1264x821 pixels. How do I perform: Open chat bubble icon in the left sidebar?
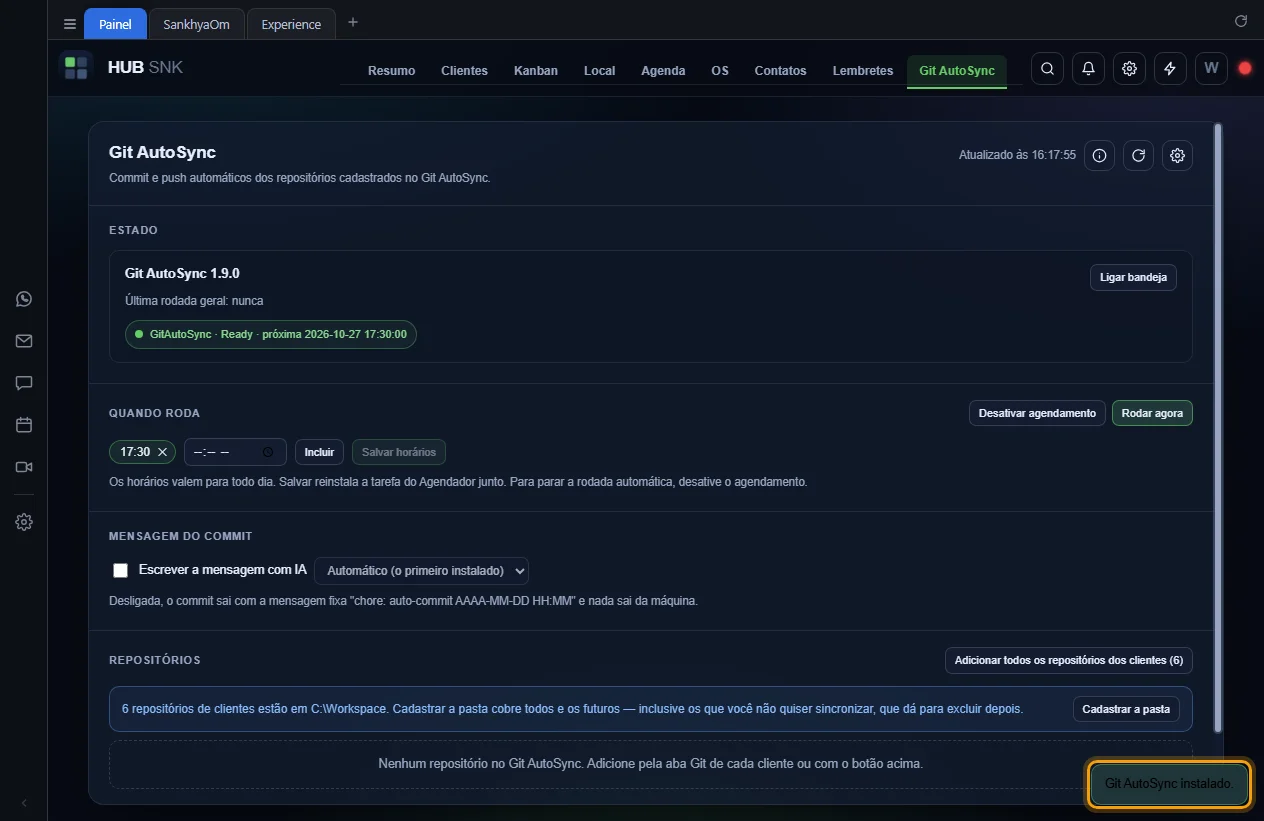[24, 383]
